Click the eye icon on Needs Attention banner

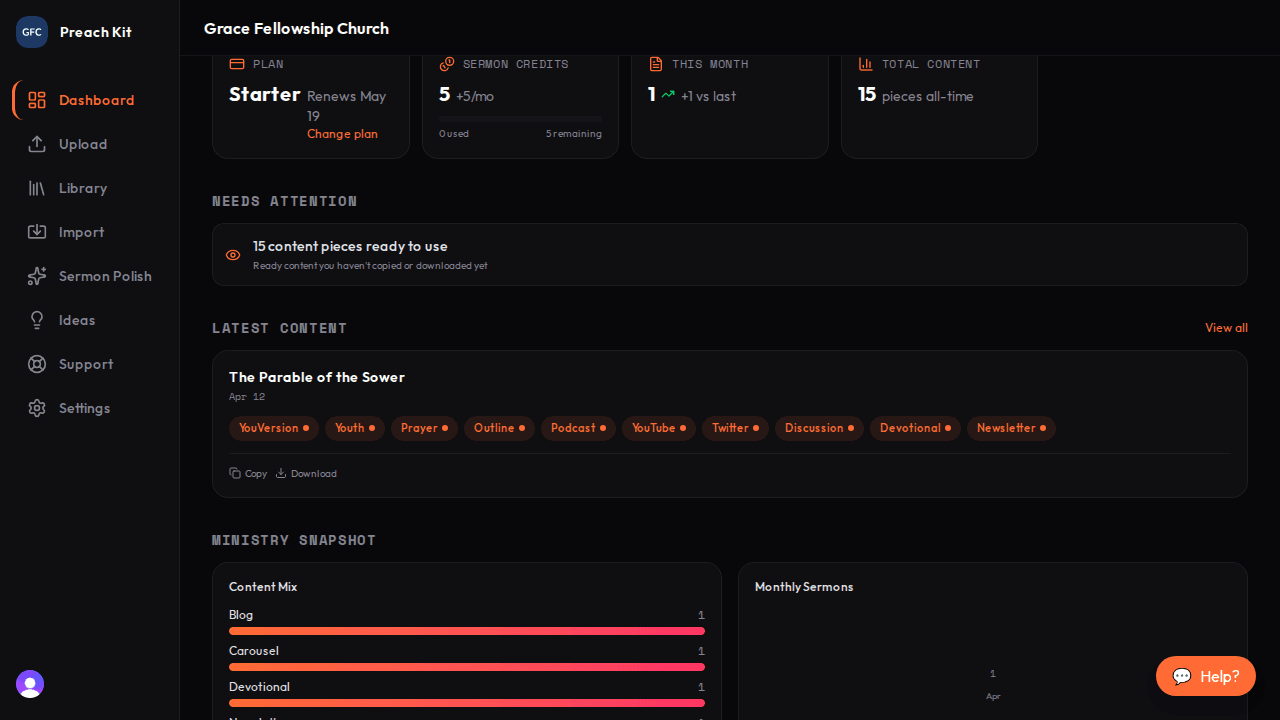232,255
